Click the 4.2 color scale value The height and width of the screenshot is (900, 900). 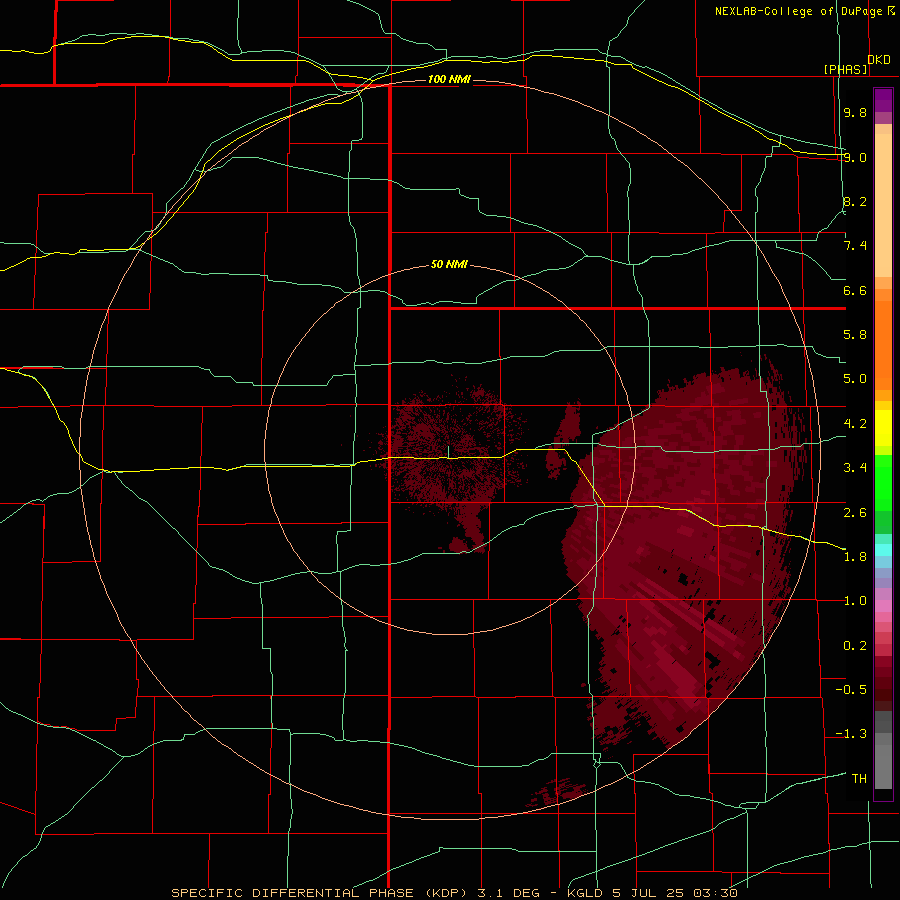(x=855, y=424)
